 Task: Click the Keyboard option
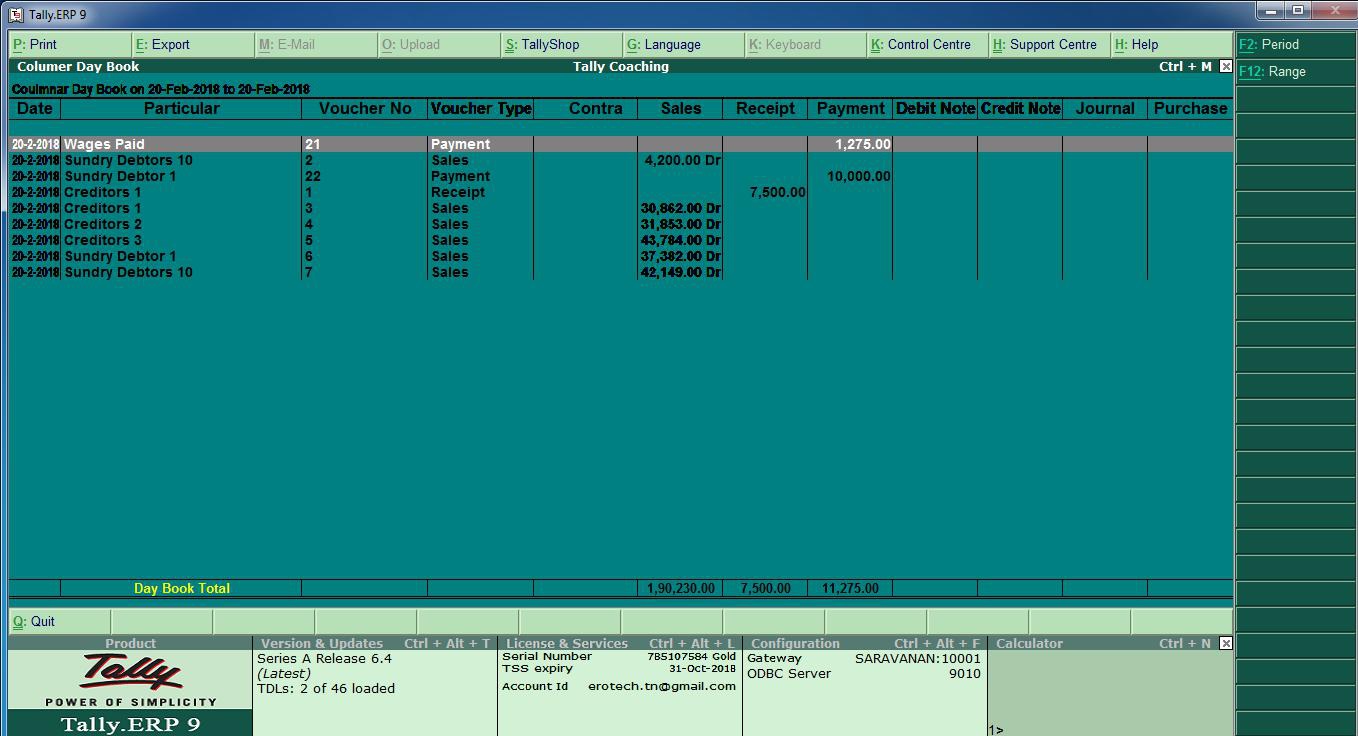tap(805, 45)
